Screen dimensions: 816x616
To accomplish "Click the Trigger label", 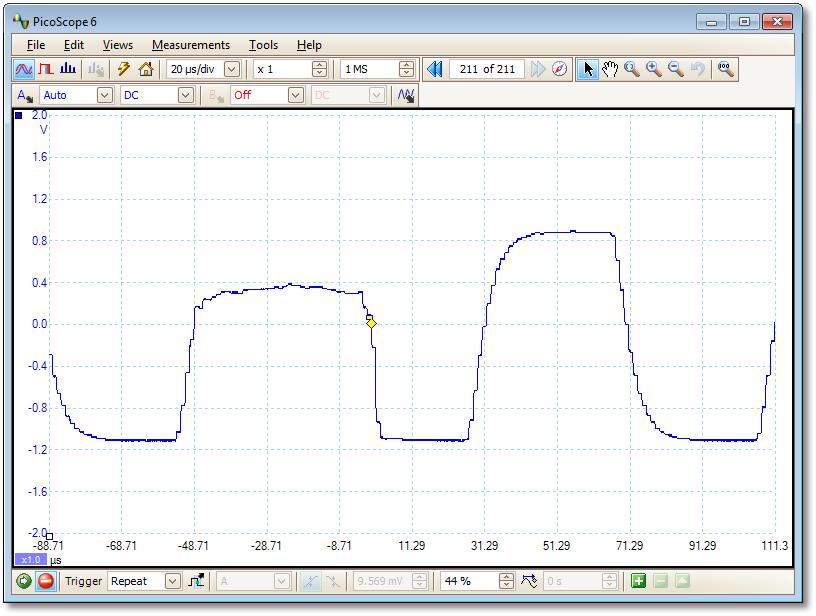I will click(83, 581).
